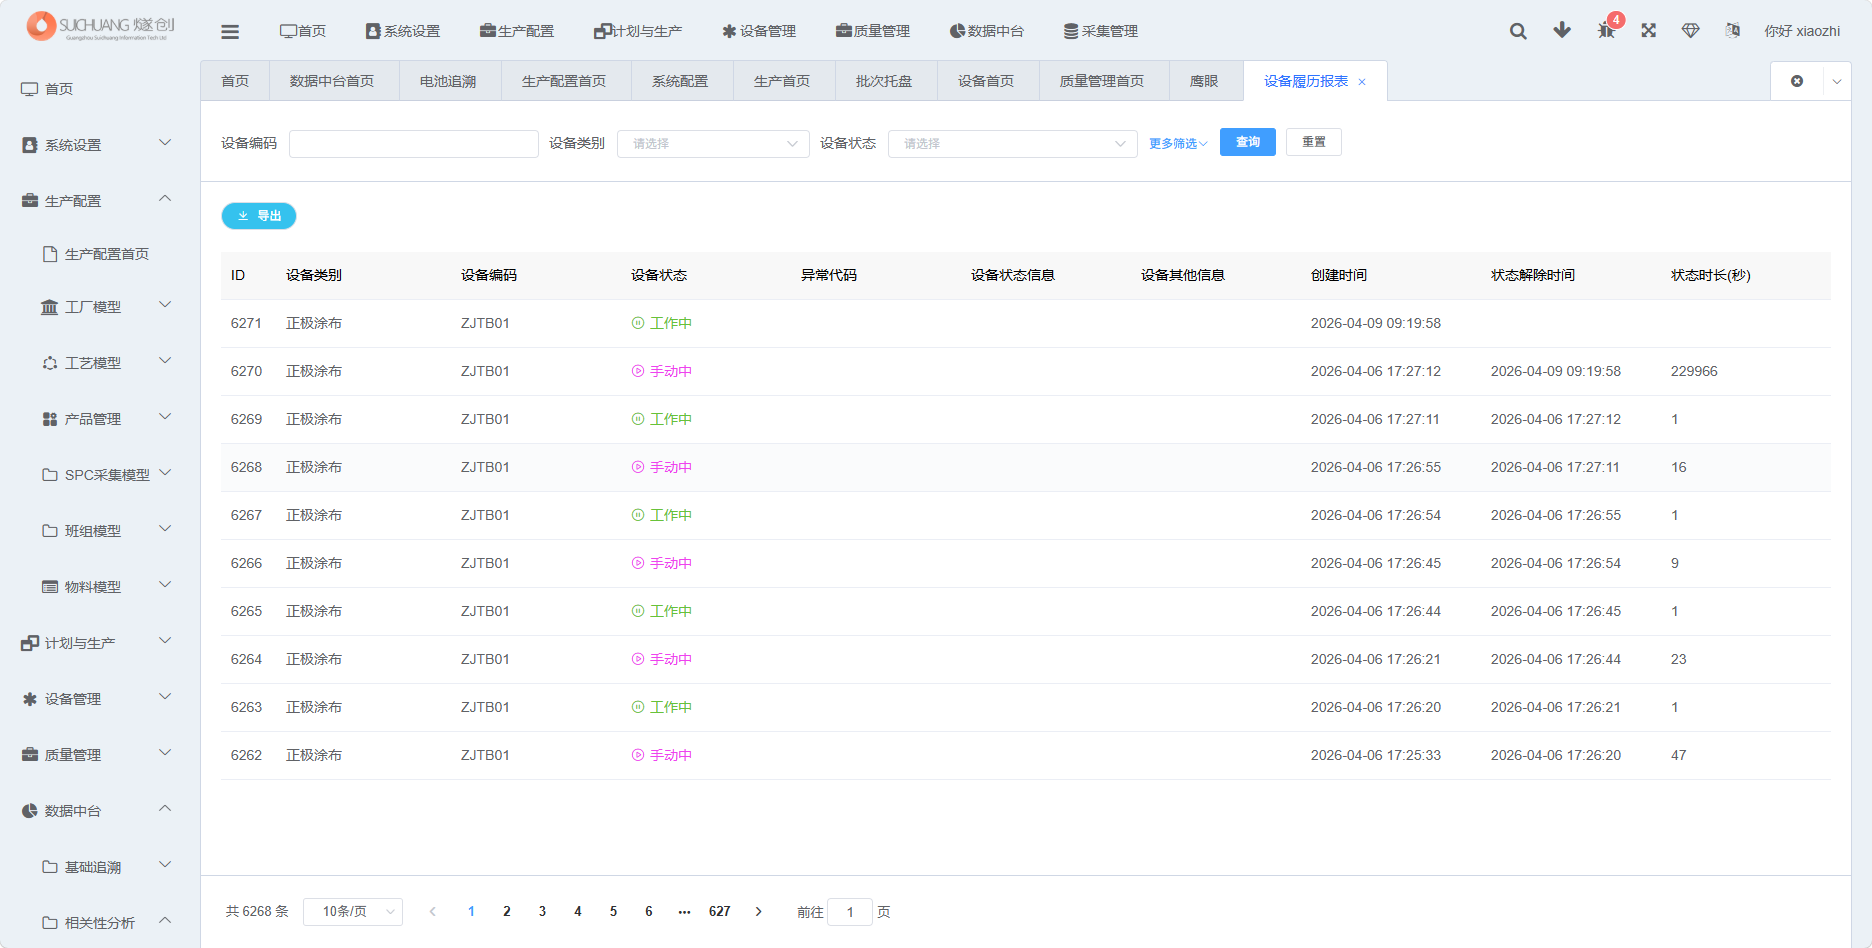Open 质量管理 in top navigation
The height and width of the screenshot is (948, 1872).
click(x=873, y=31)
